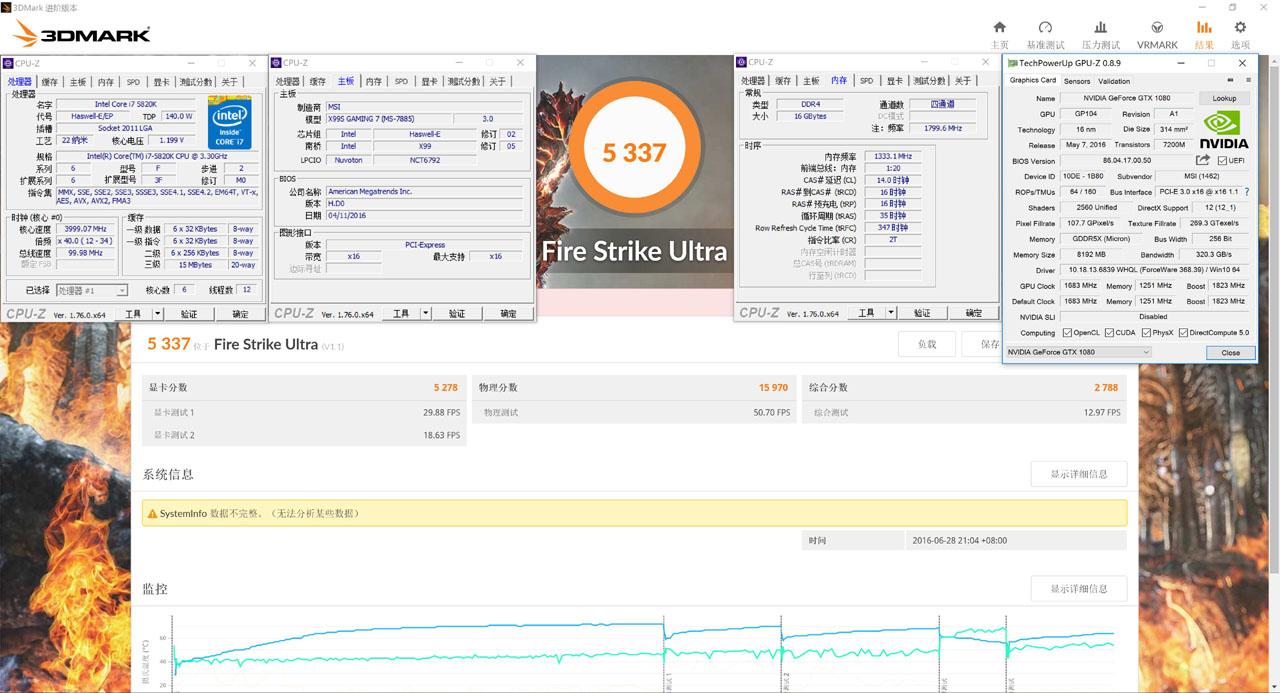Image resolution: width=1280 pixels, height=693 pixels.
Task: Open the 处理器 #1 selection dropdown in CPU-Z
Action: coord(92,290)
